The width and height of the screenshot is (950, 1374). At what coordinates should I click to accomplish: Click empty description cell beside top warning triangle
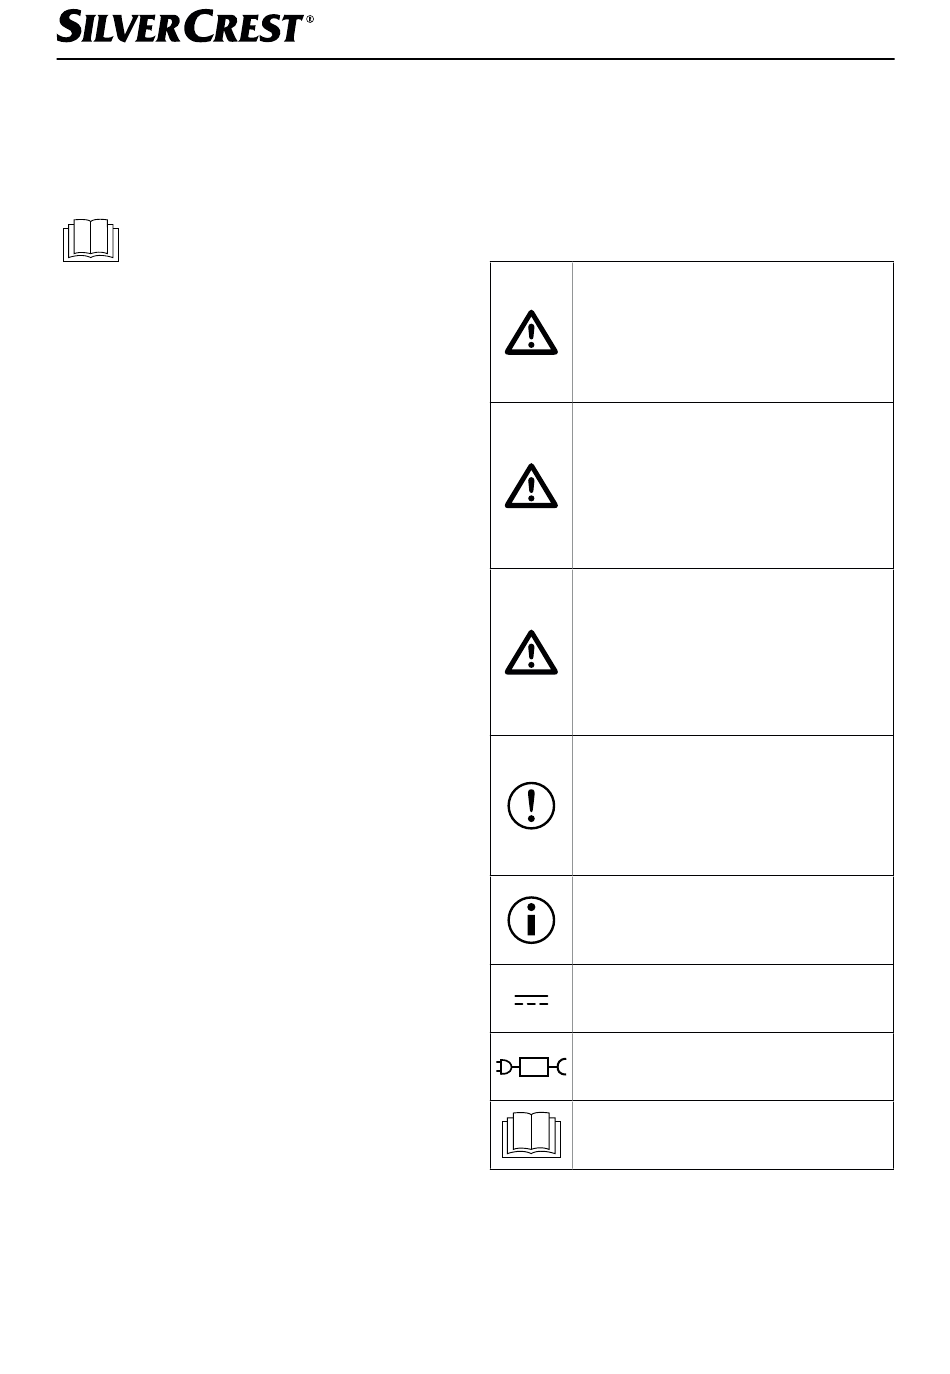(732, 332)
